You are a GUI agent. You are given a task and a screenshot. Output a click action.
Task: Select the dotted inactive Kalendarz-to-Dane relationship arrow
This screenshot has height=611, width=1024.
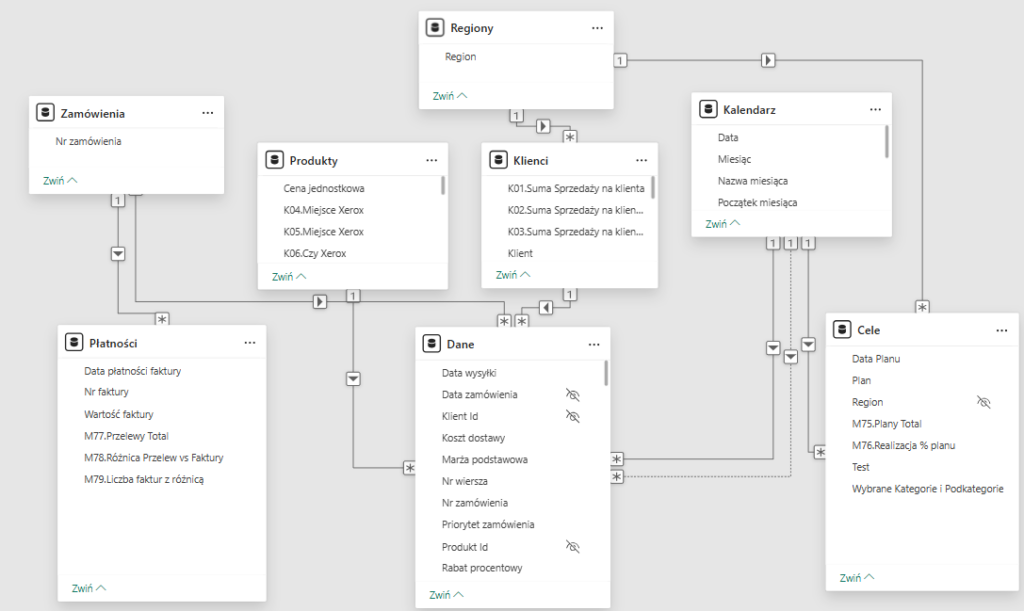tap(791, 356)
